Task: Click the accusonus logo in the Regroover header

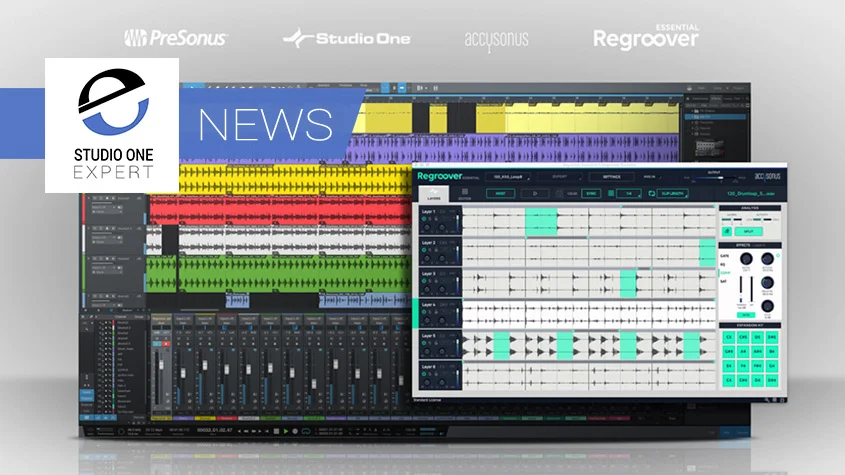Action: 767,176
